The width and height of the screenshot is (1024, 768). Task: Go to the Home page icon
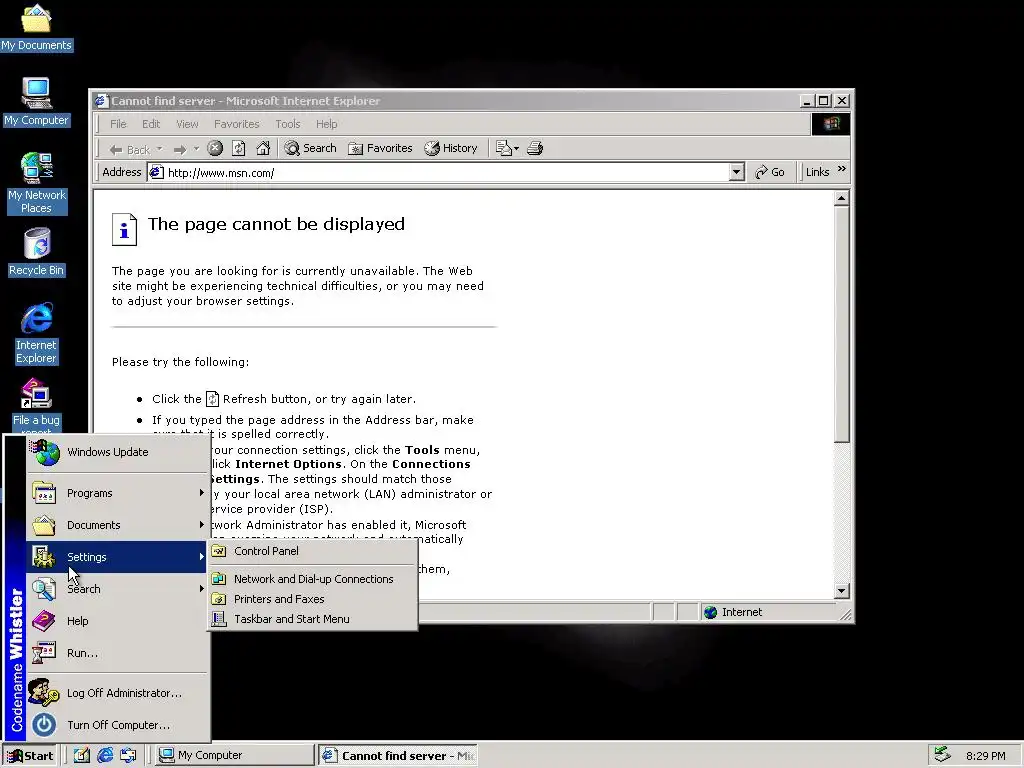(x=263, y=148)
